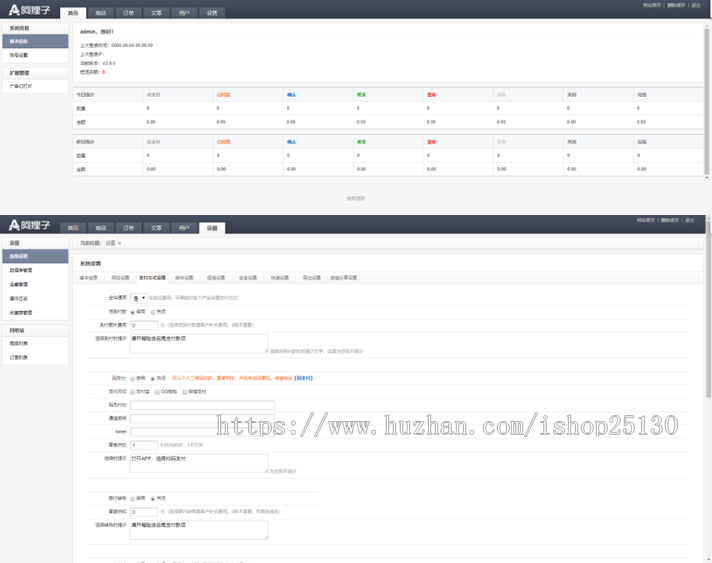The width and height of the screenshot is (712, 563).
Task: Select 基本信息 in the dashboard sidebar
Action: 35,41
